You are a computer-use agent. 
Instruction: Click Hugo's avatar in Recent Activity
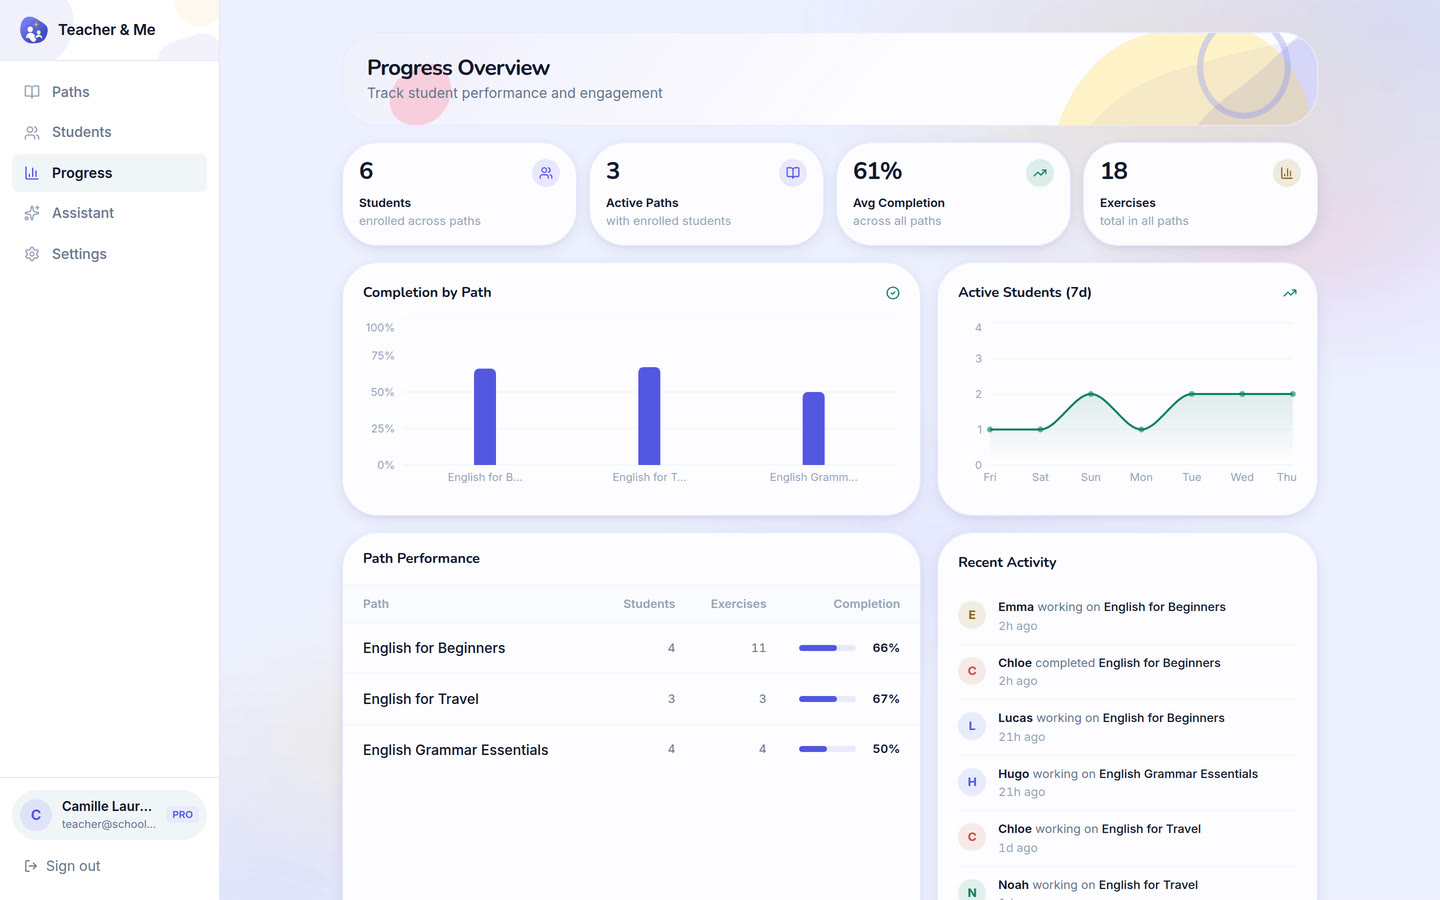(972, 782)
